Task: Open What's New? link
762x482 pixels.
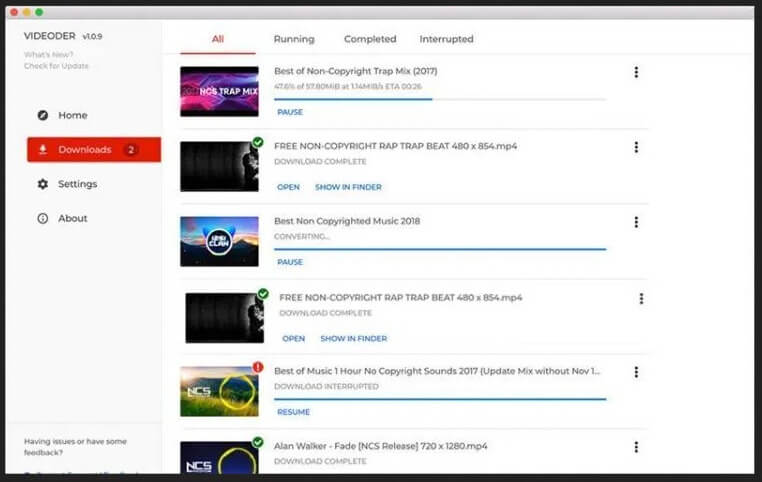Action: [x=49, y=54]
